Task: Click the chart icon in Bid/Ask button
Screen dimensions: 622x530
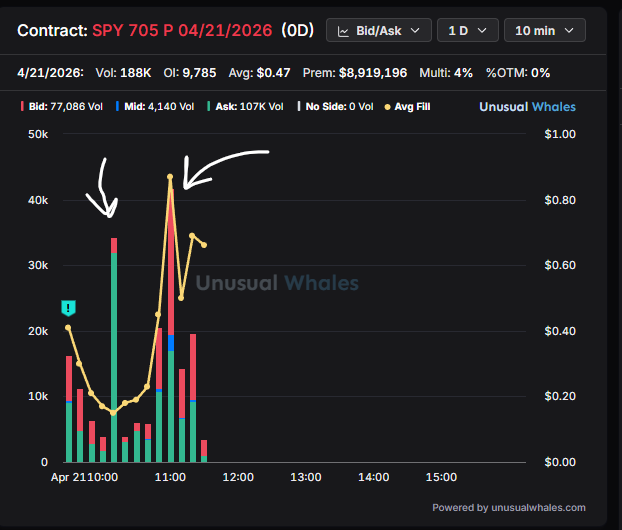Action: point(343,31)
